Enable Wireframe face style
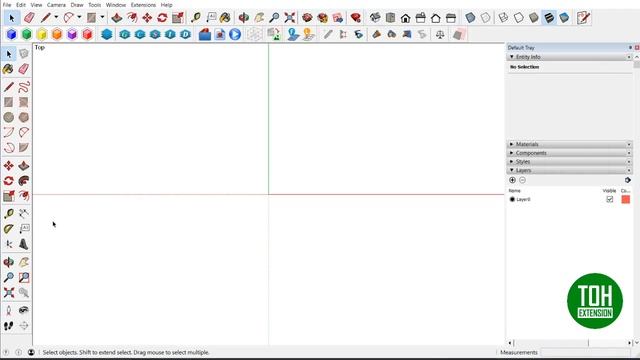The width and height of the screenshot is (640, 360). tap(503, 18)
